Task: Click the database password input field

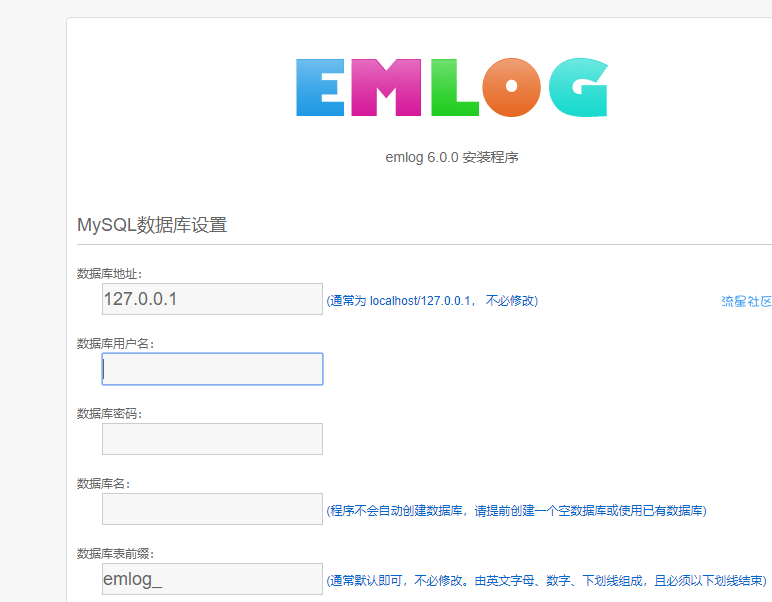Action: [212, 439]
